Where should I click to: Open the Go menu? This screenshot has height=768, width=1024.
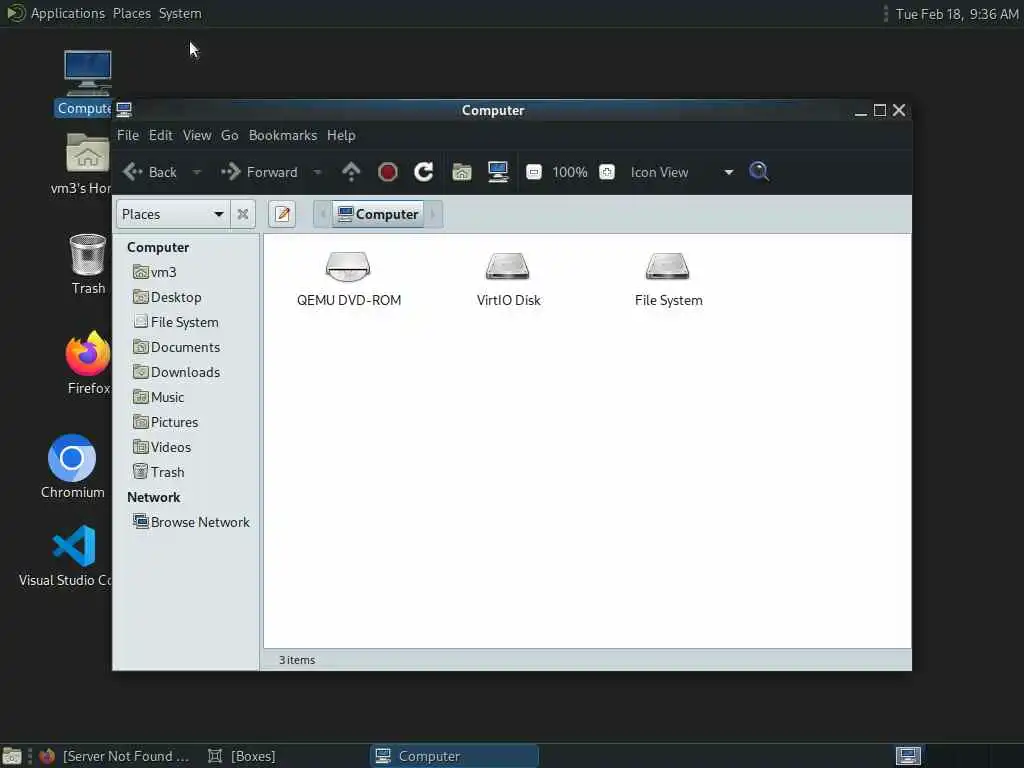229,135
